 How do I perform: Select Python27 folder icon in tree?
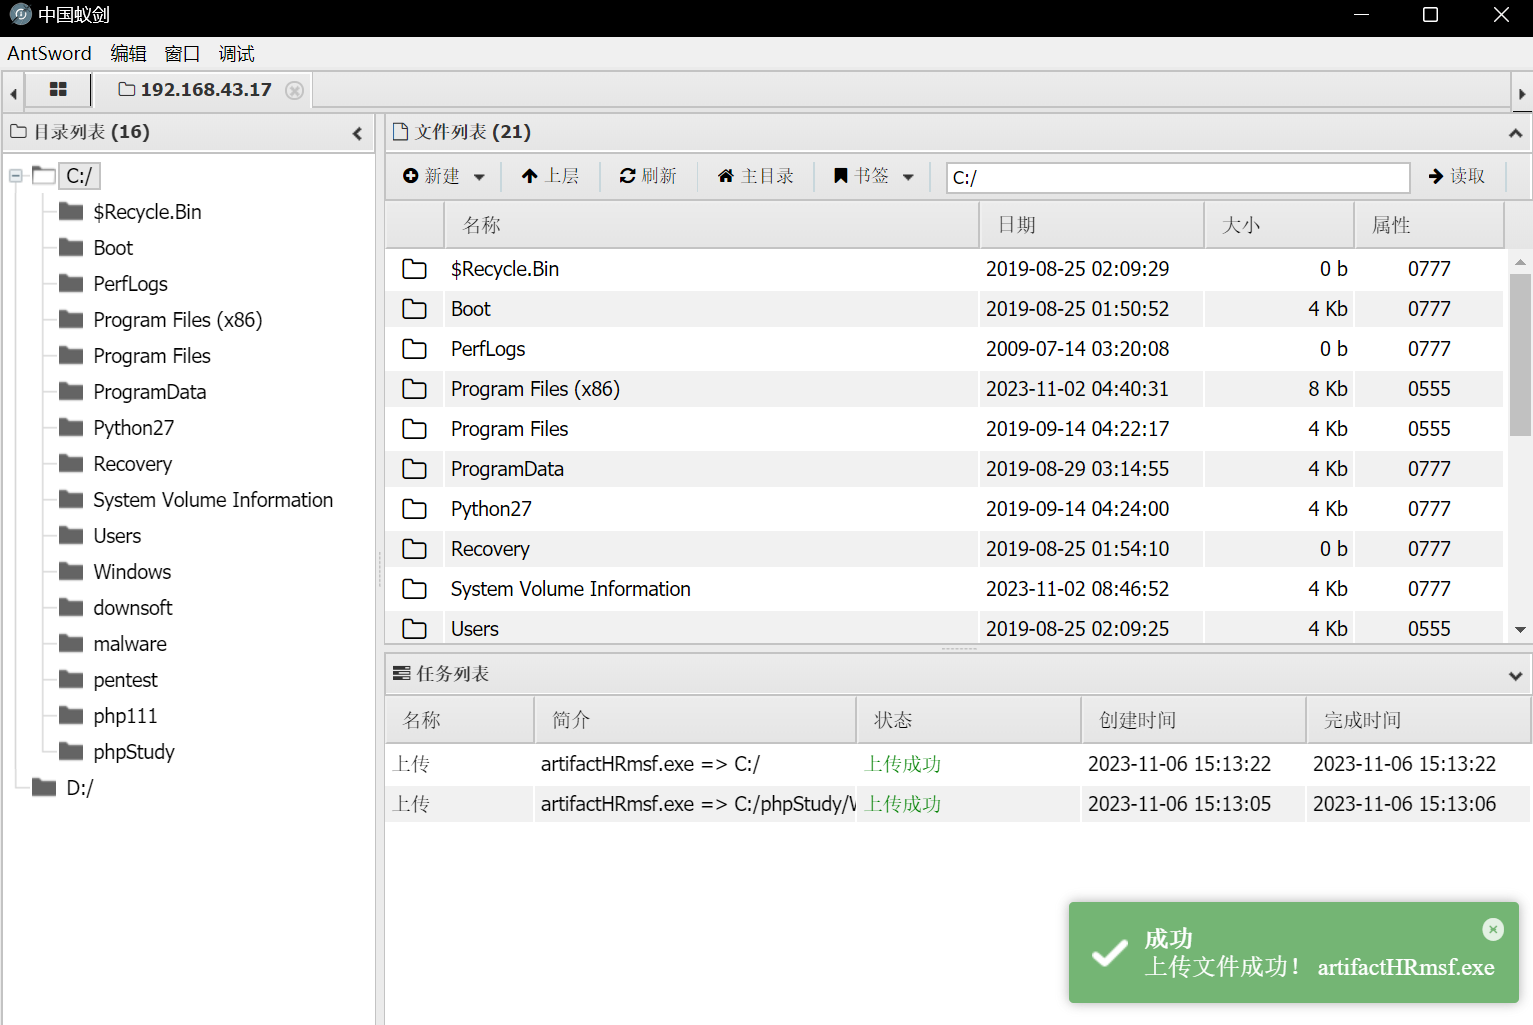tap(71, 427)
